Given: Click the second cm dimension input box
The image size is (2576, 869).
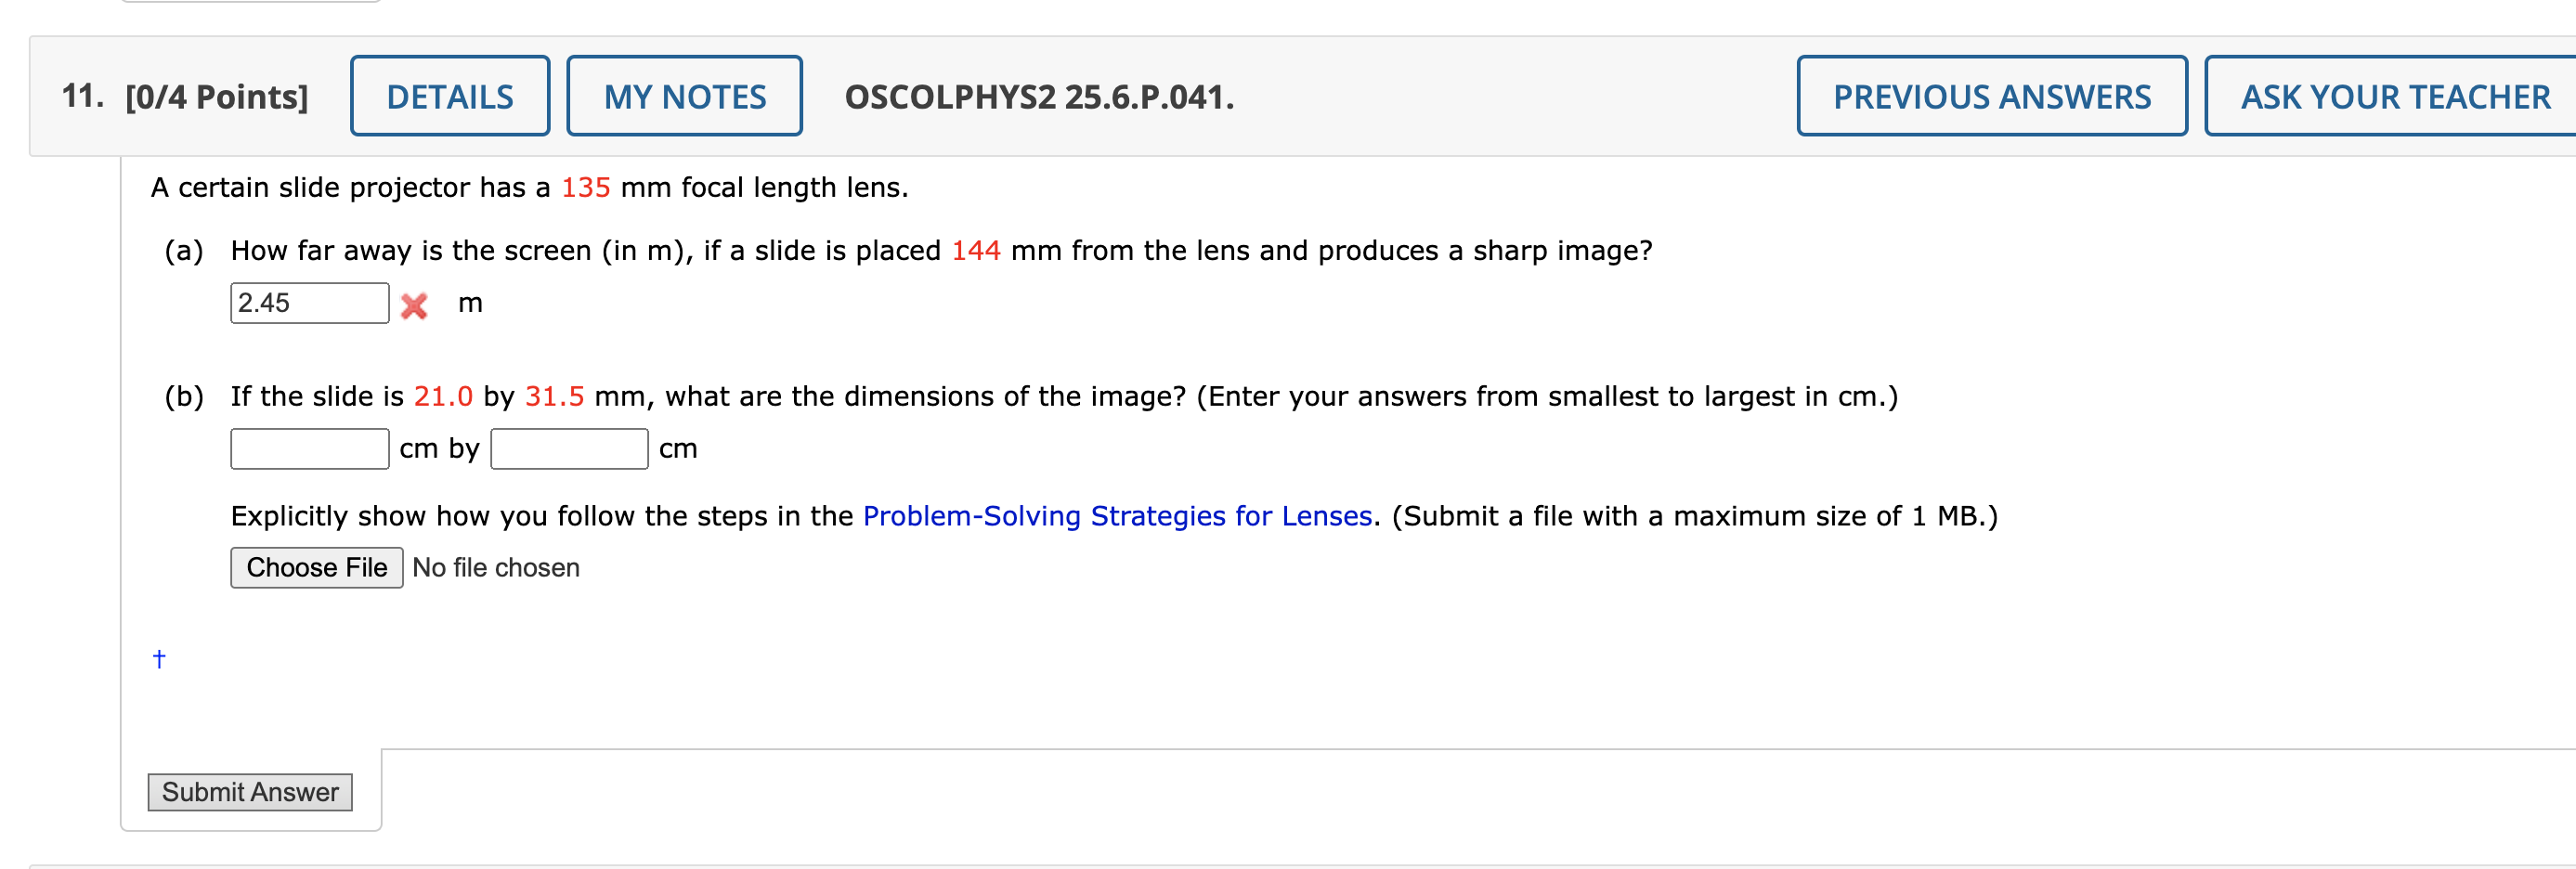Looking at the screenshot, I should pyautogui.click(x=568, y=449).
